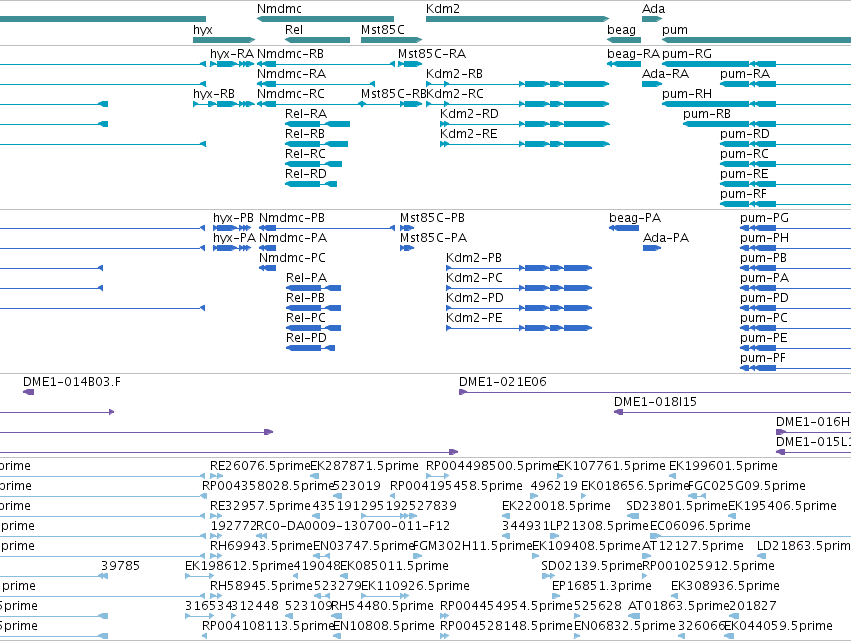Select the beag gene label
851x641 pixels.
(621, 30)
